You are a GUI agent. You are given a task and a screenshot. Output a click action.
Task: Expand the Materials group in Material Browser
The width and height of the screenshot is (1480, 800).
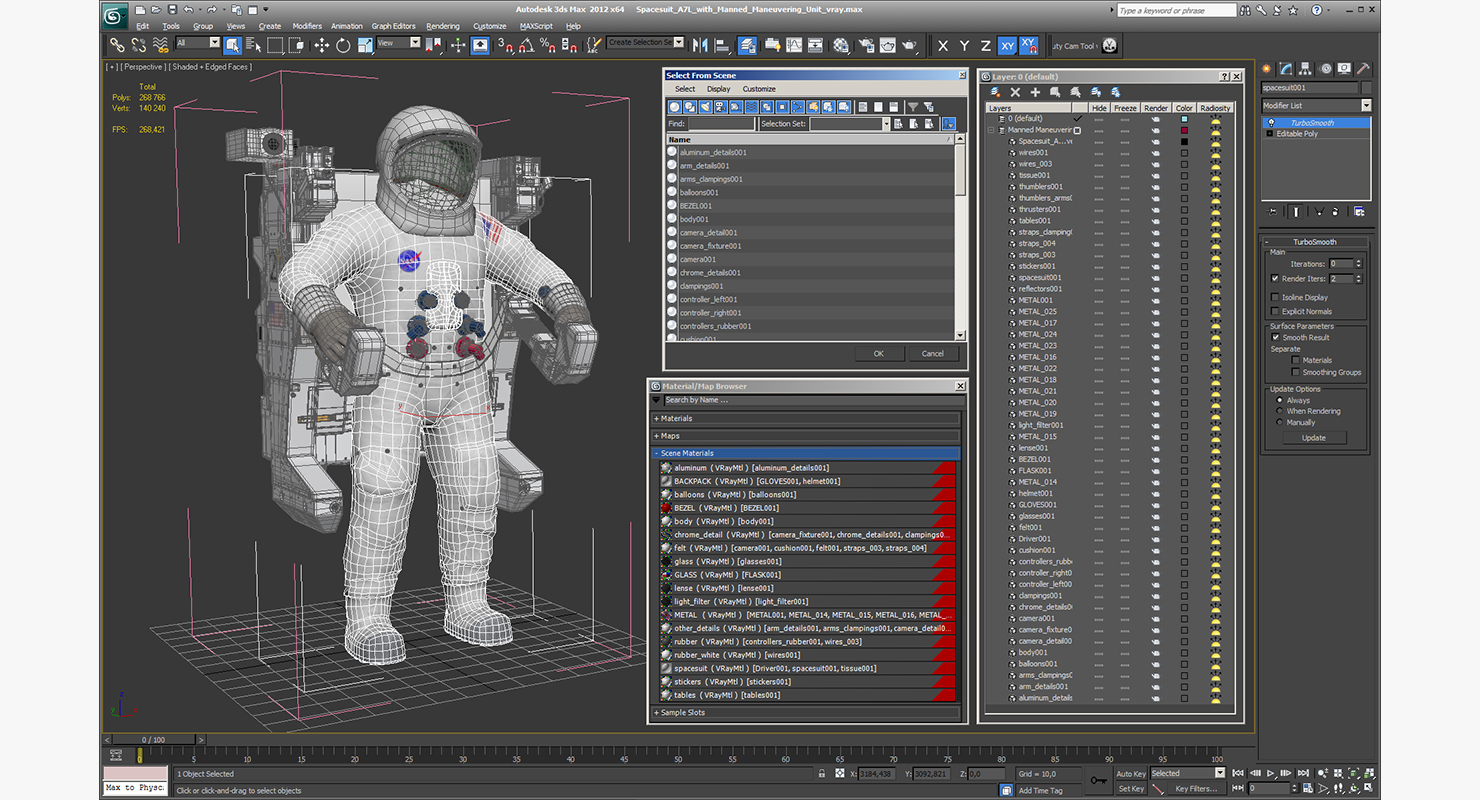point(806,418)
